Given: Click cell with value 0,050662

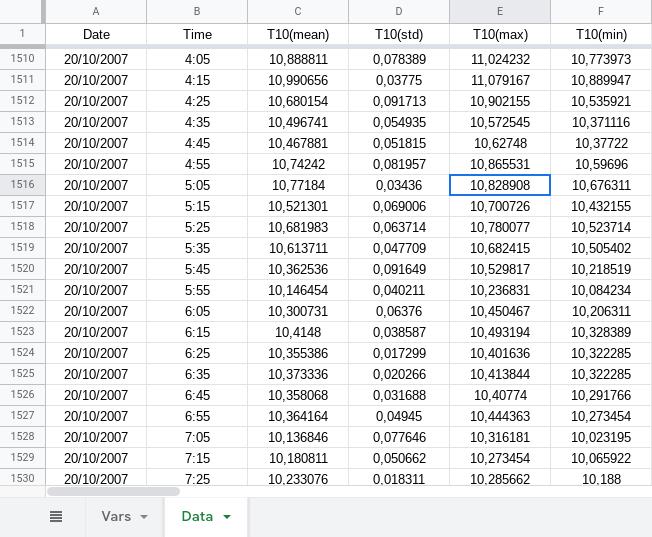Looking at the screenshot, I should 399,458.
